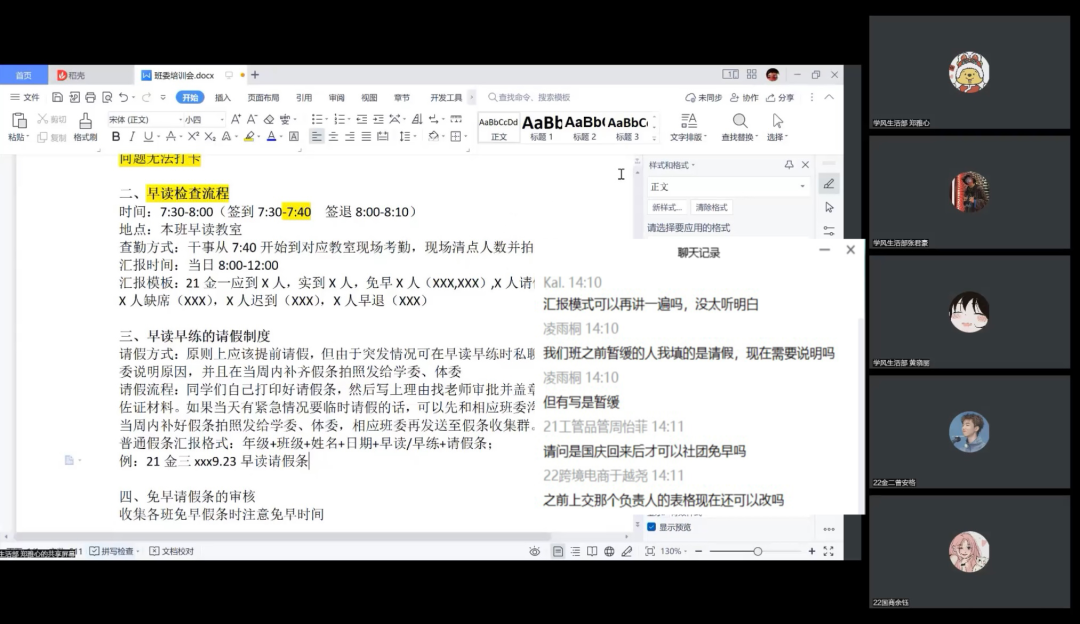Toggle bold formatting on selected text
This screenshot has height=624, width=1080.
(x=116, y=135)
